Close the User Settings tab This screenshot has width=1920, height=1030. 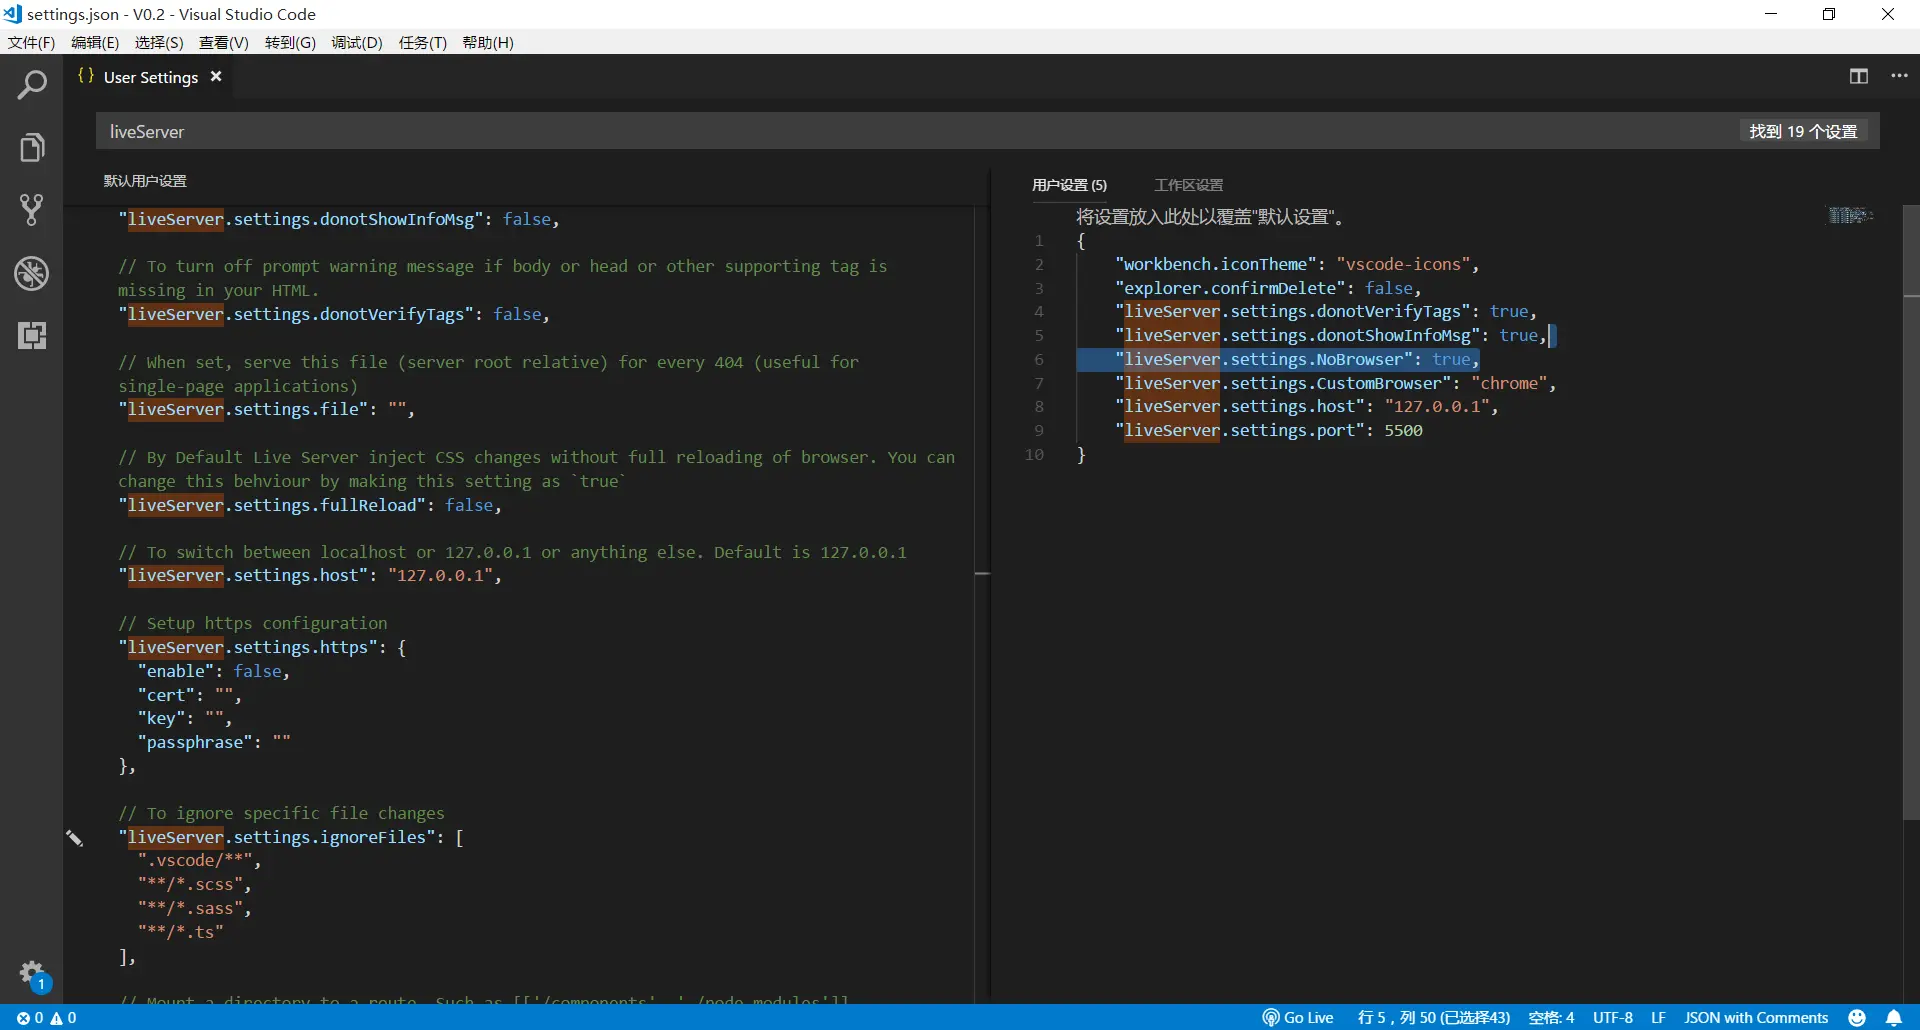click(x=216, y=77)
